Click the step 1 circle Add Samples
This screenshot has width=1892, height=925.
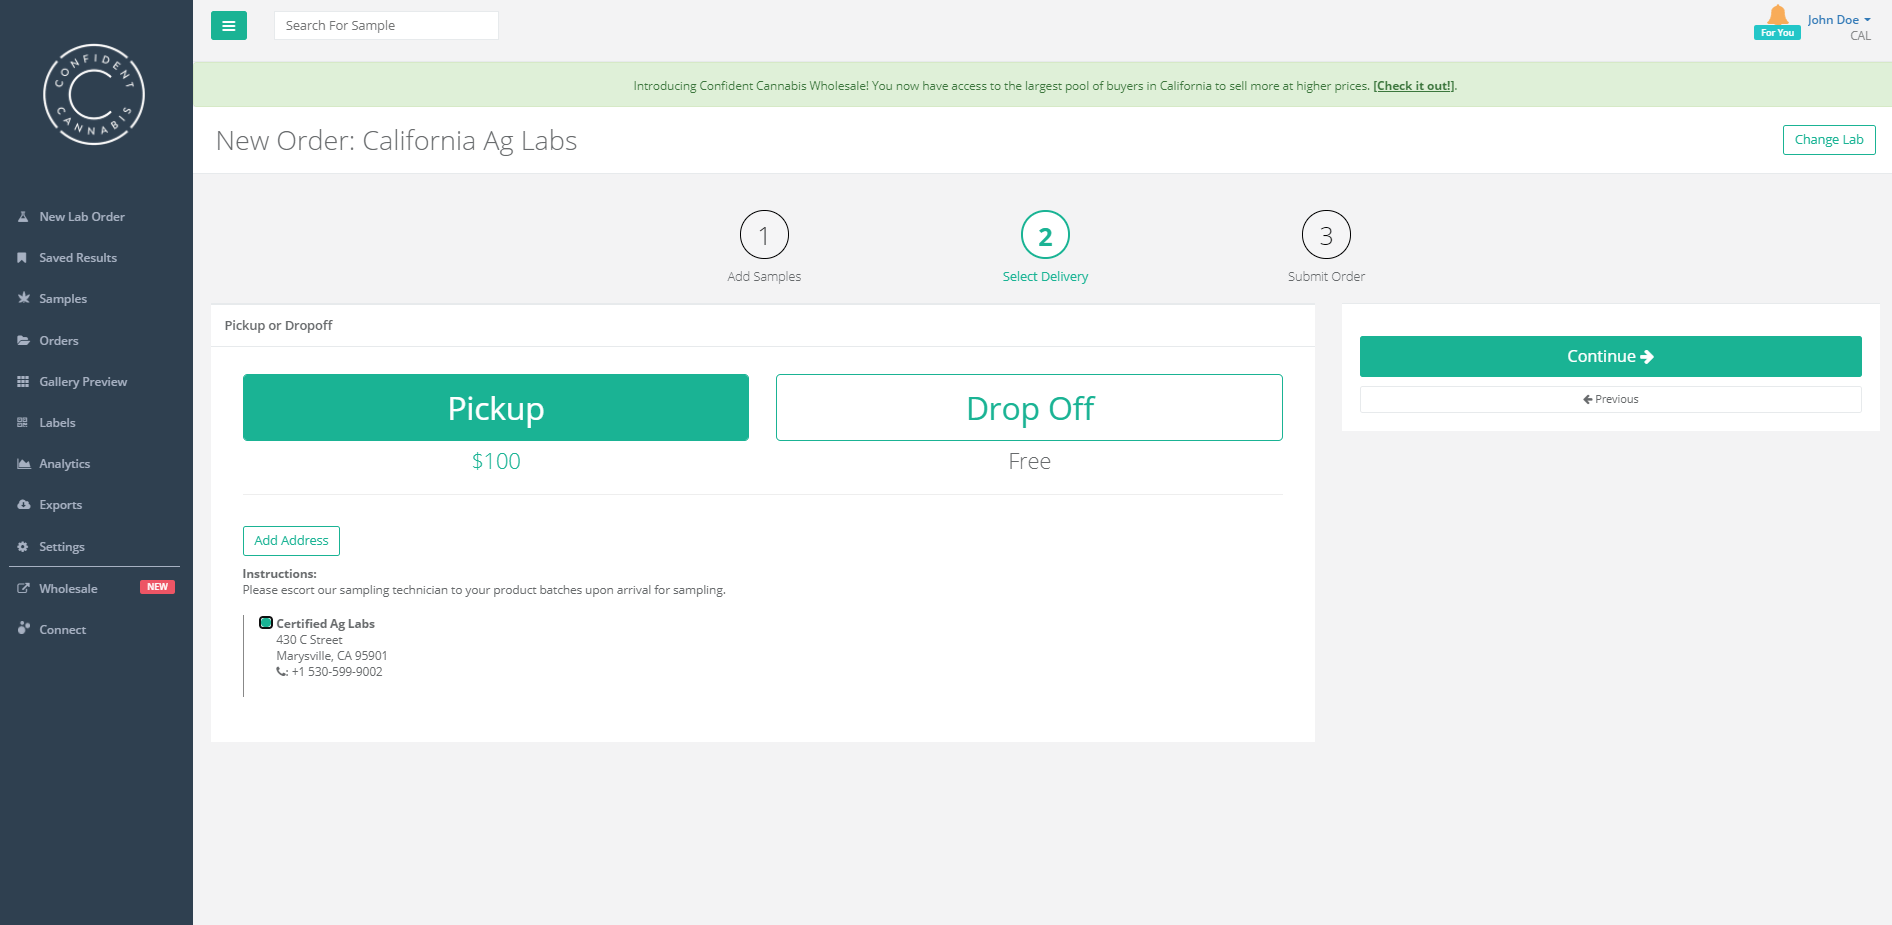pos(764,235)
